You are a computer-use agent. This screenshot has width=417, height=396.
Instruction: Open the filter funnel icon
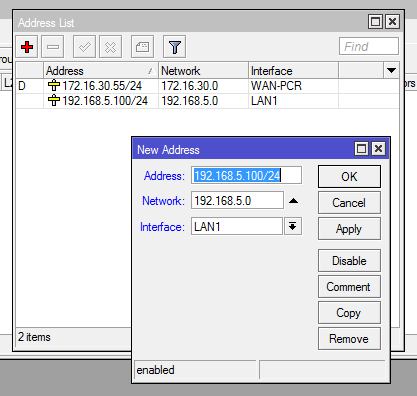click(174, 47)
